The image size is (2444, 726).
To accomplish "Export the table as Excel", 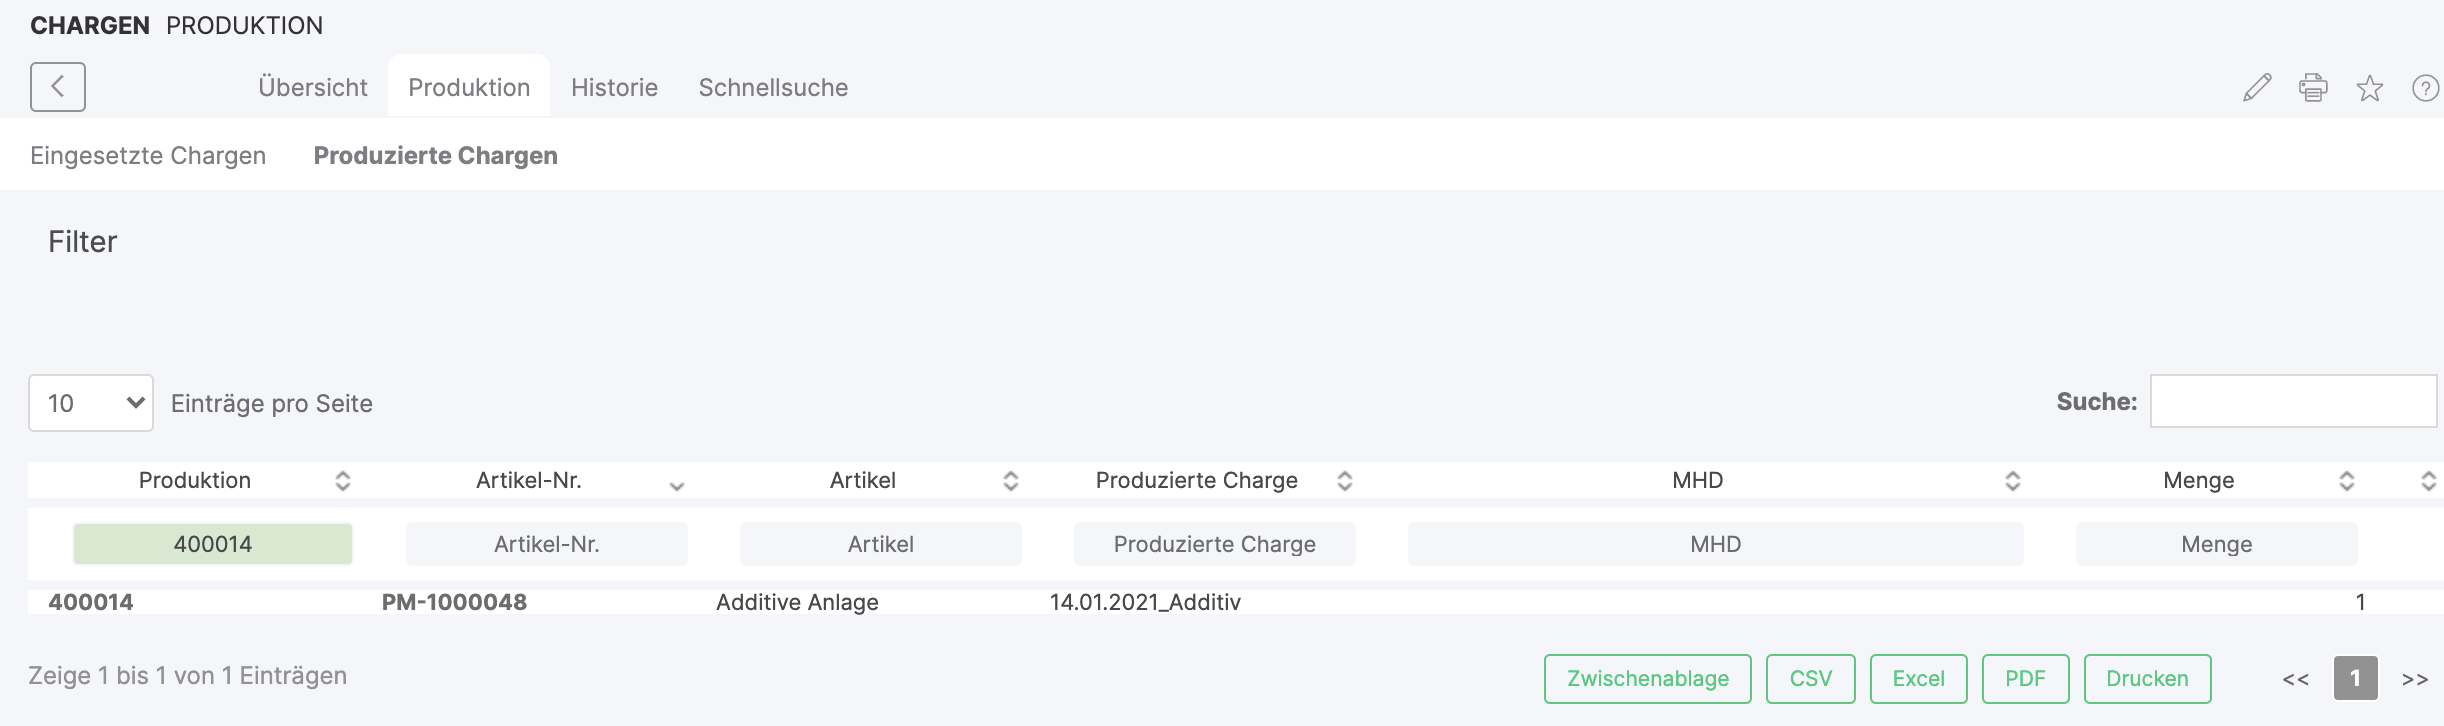I will tap(1918, 679).
